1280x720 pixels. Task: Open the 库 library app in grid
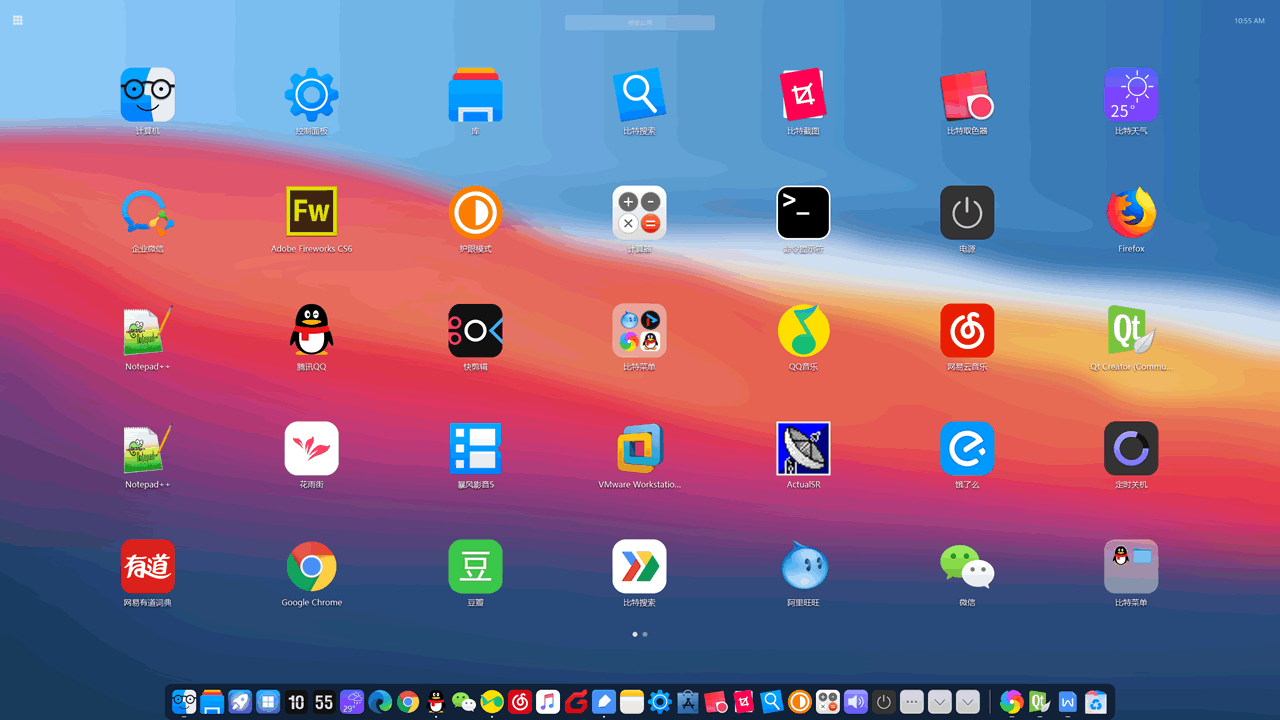coord(475,95)
